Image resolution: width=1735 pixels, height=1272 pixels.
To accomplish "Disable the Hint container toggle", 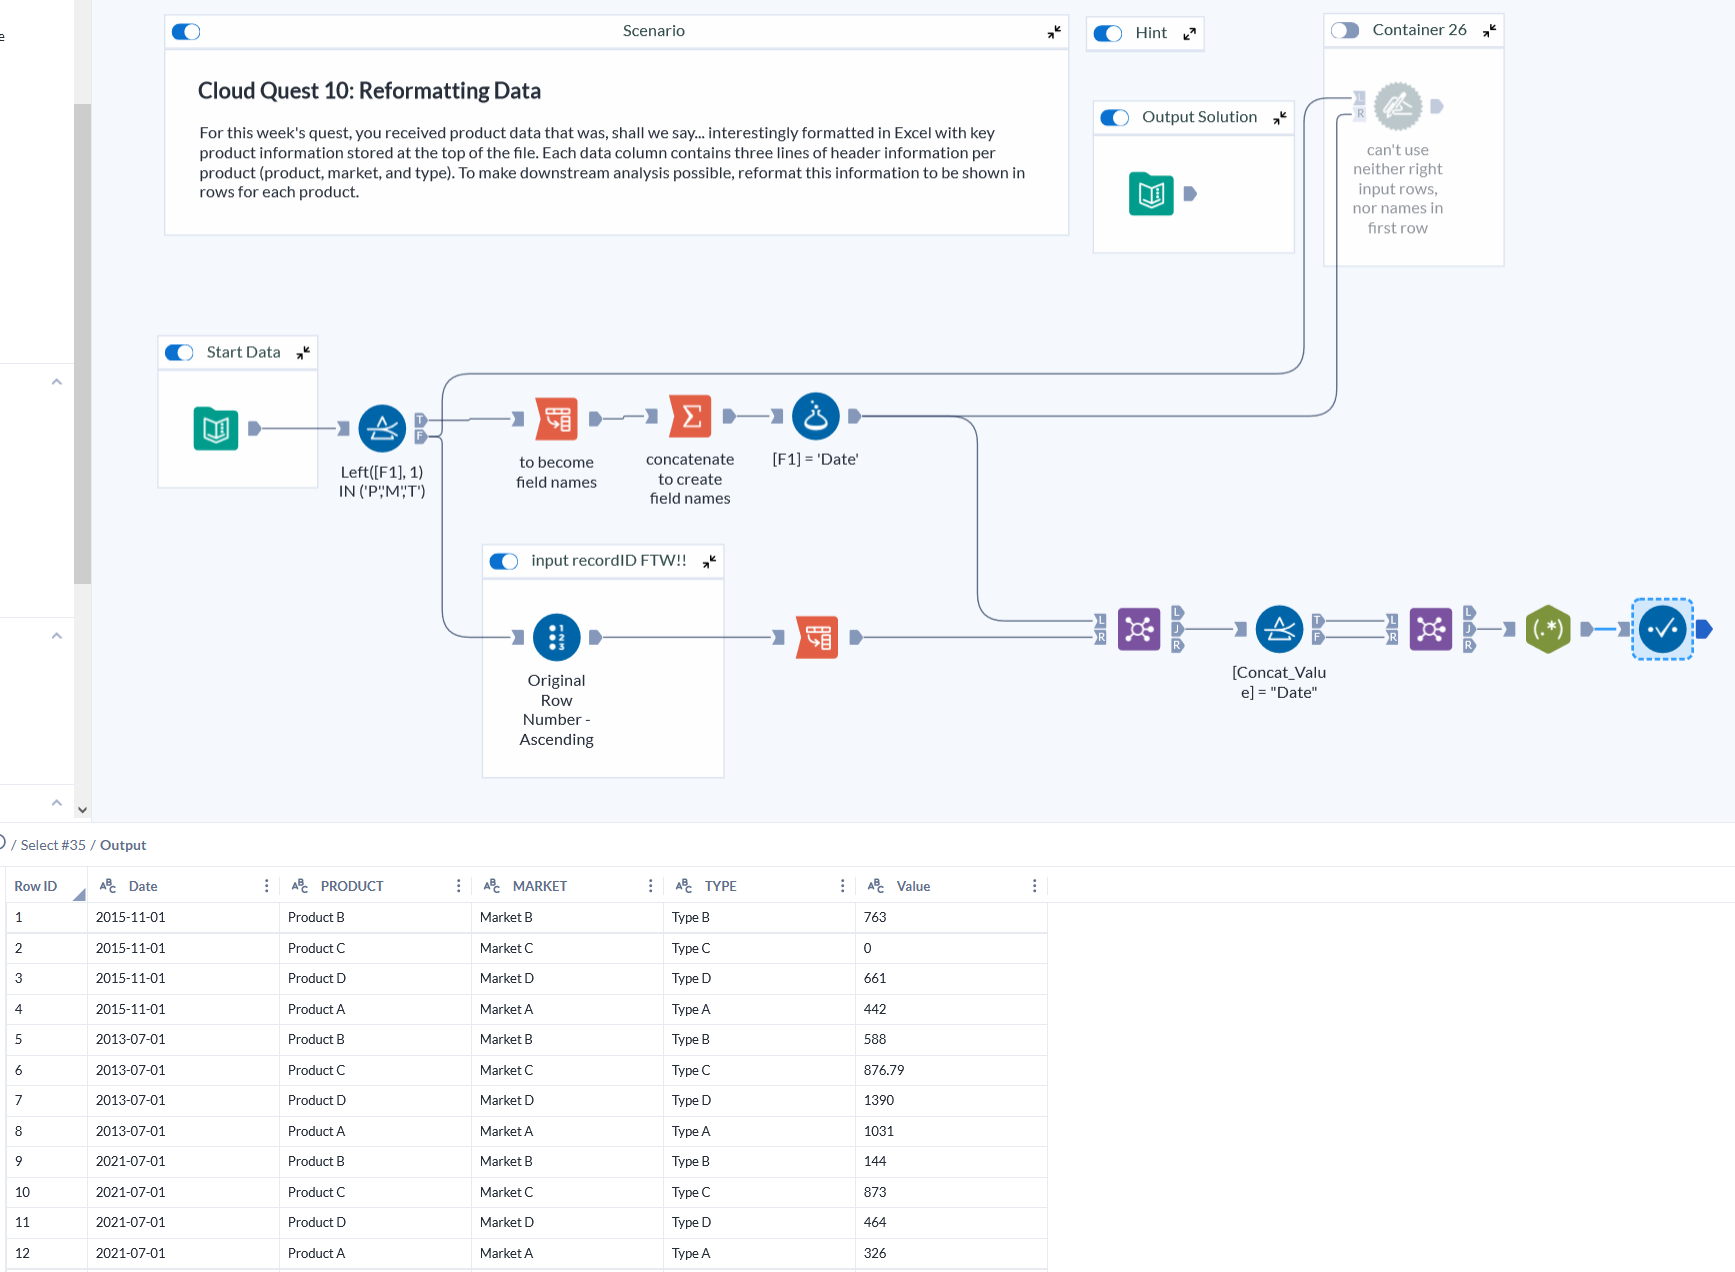I will point(1107,33).
